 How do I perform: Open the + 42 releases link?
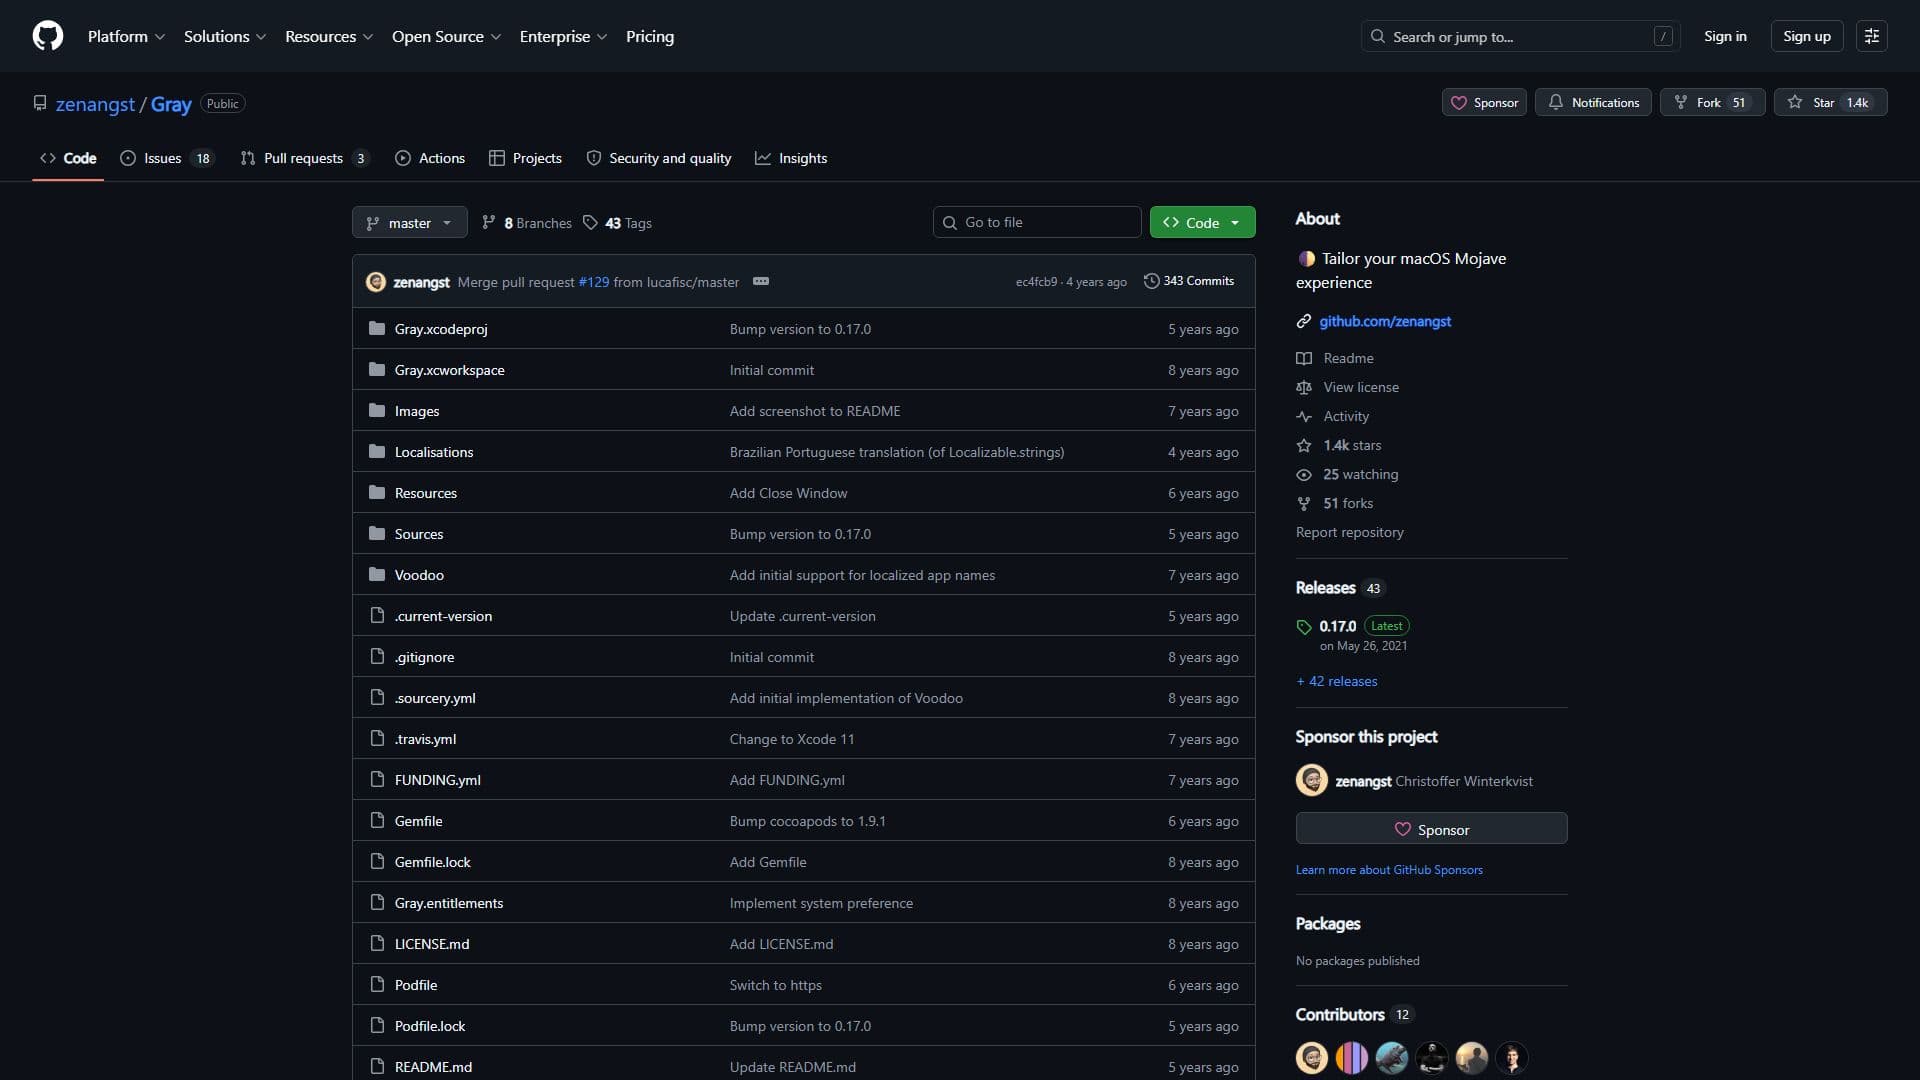click(1337, 681)
